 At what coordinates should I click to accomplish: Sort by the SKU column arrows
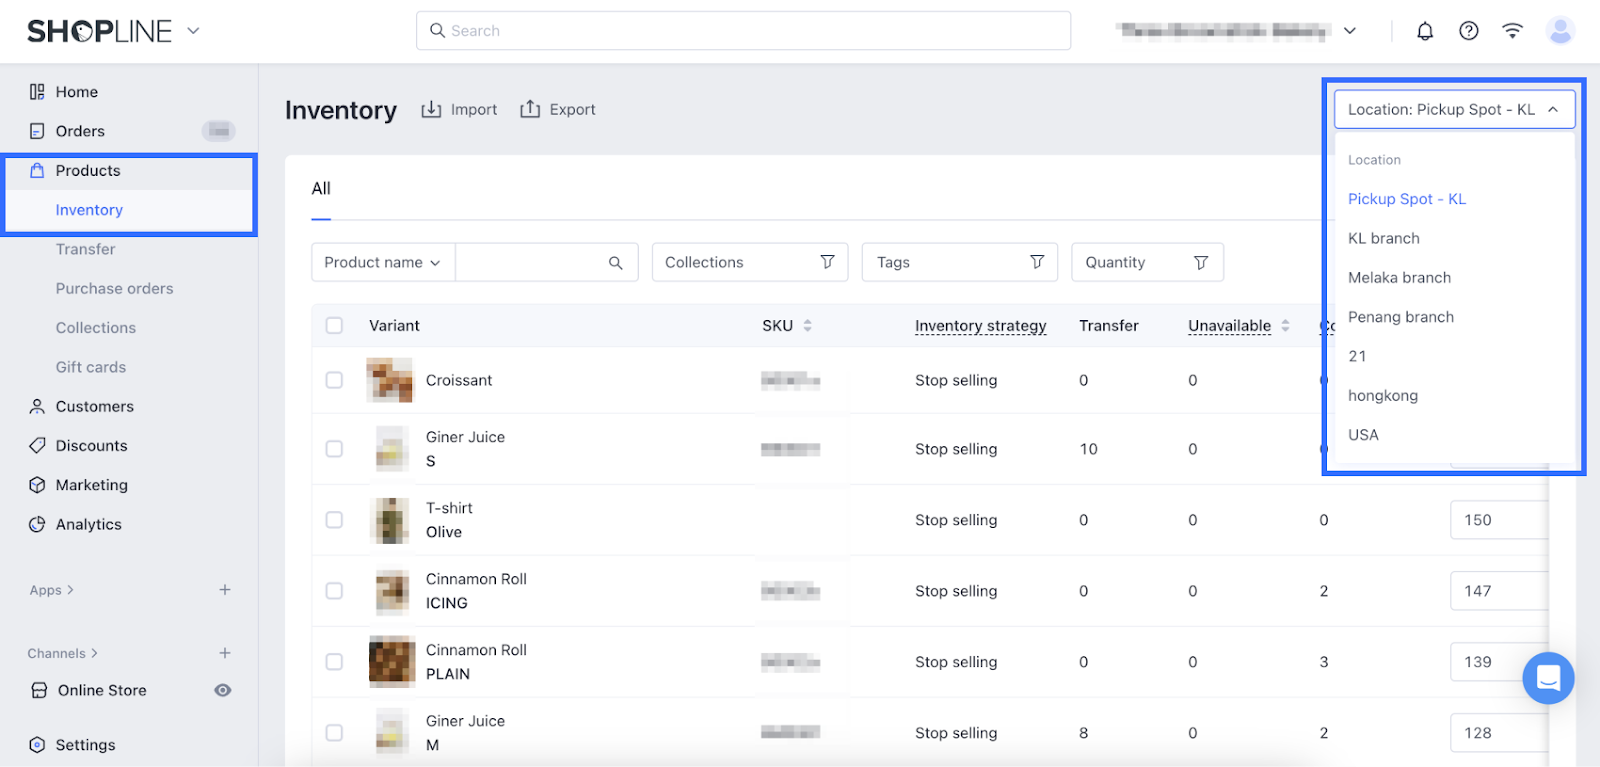coord(808,326)
